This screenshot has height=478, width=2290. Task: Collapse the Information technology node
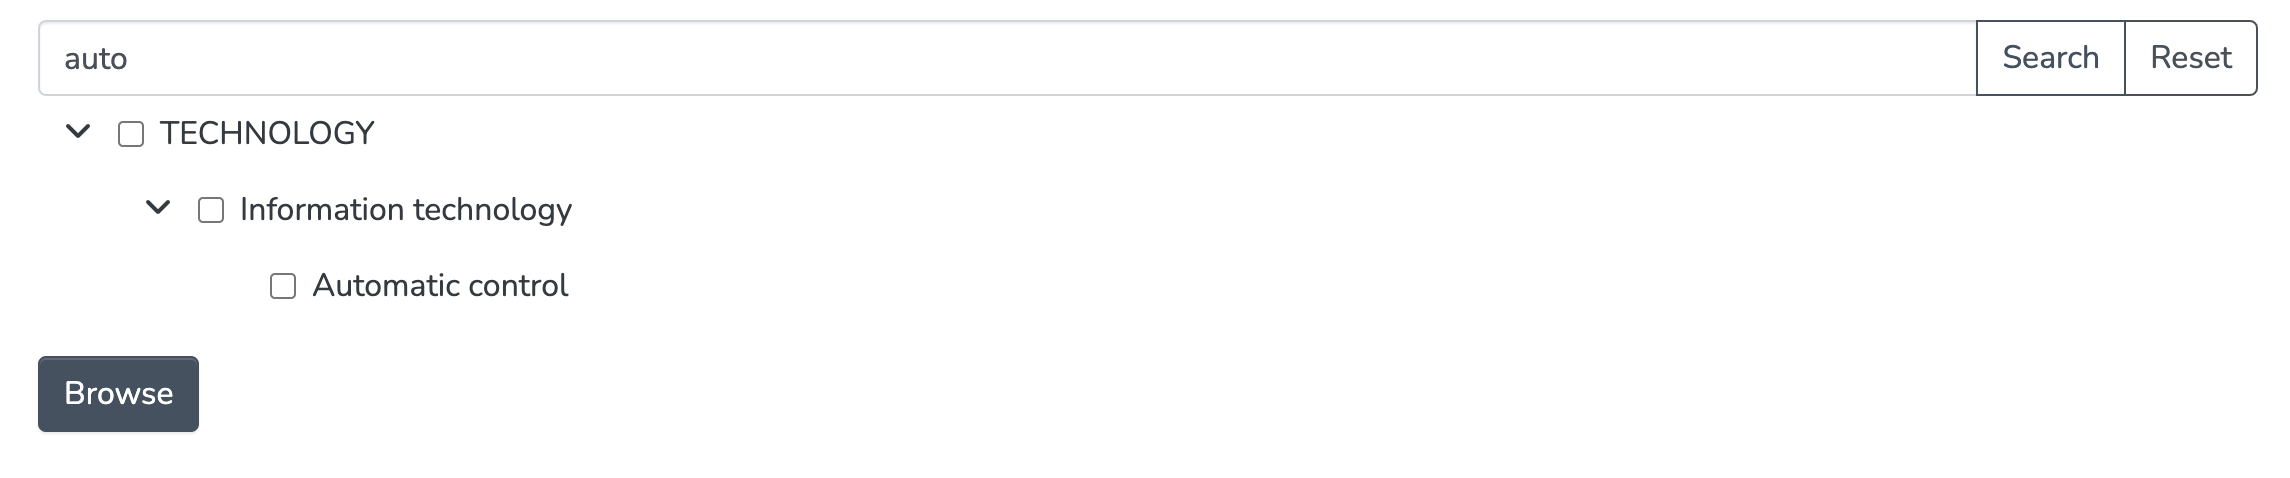tap(158, 208)
